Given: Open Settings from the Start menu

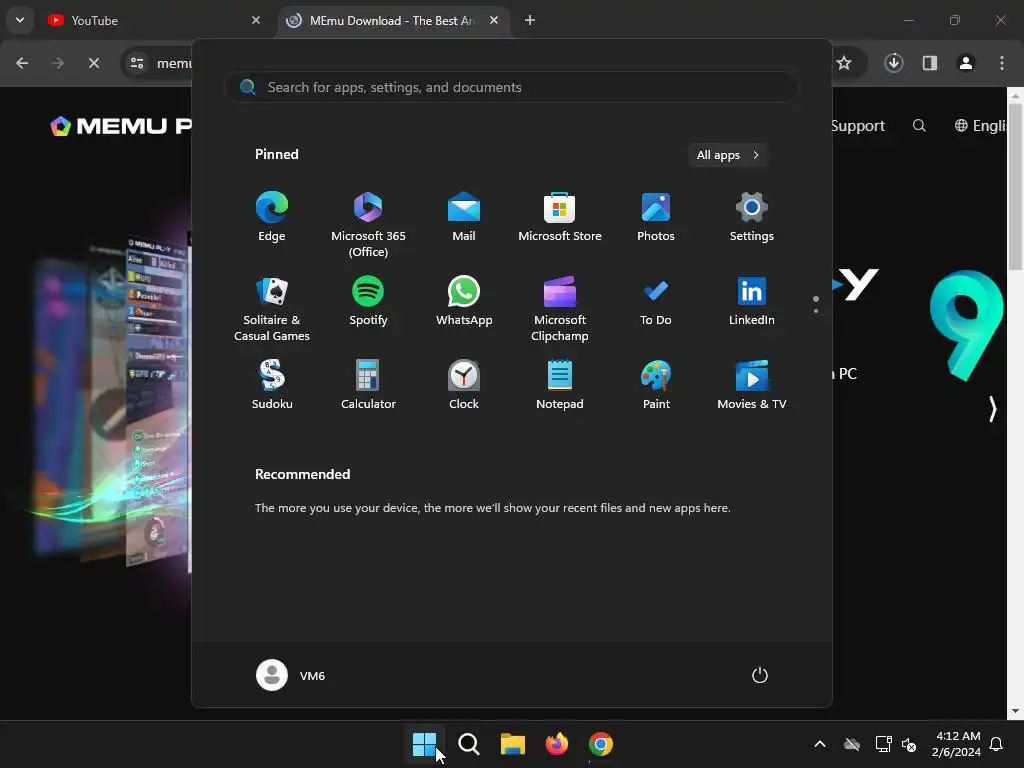Looking at the screenshot, I should coord(752,217).
